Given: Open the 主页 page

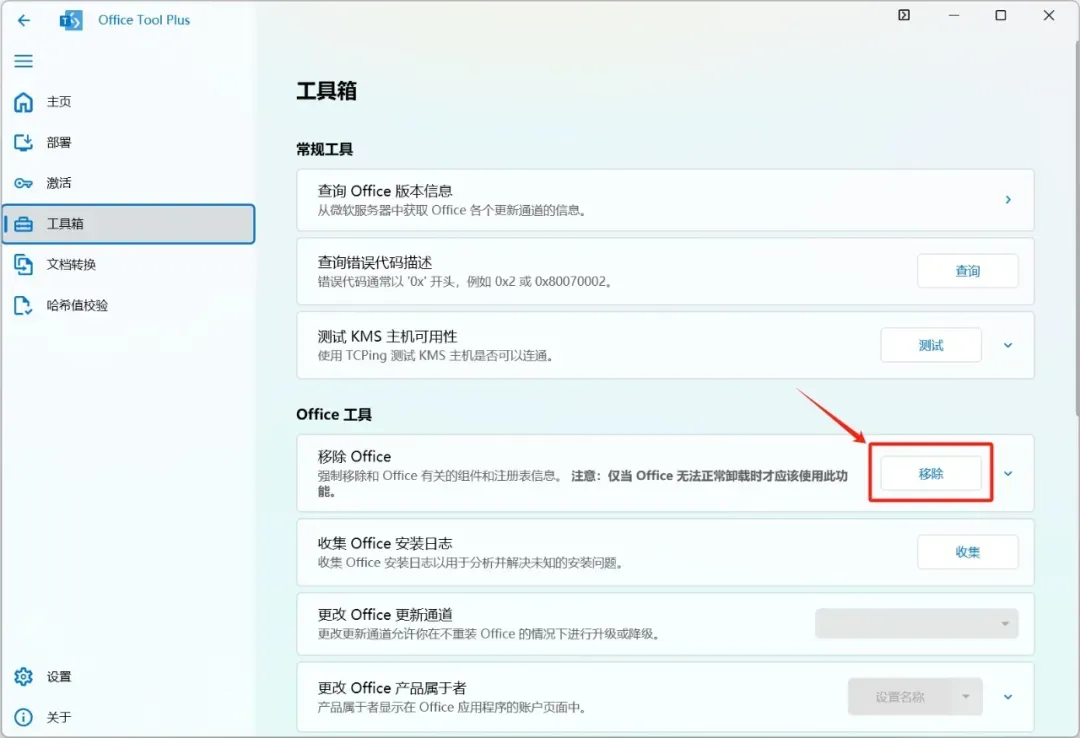Looking at the screenshot, I should coord(128,102).
